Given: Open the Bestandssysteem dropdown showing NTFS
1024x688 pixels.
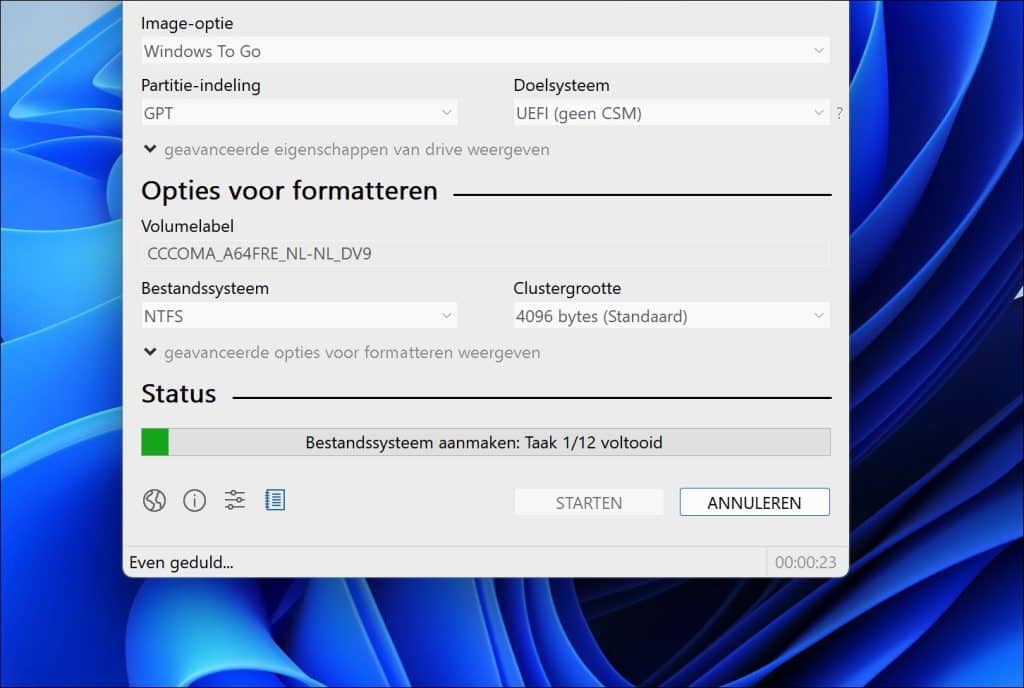Looking at the screenshot, I should (299, 317).
